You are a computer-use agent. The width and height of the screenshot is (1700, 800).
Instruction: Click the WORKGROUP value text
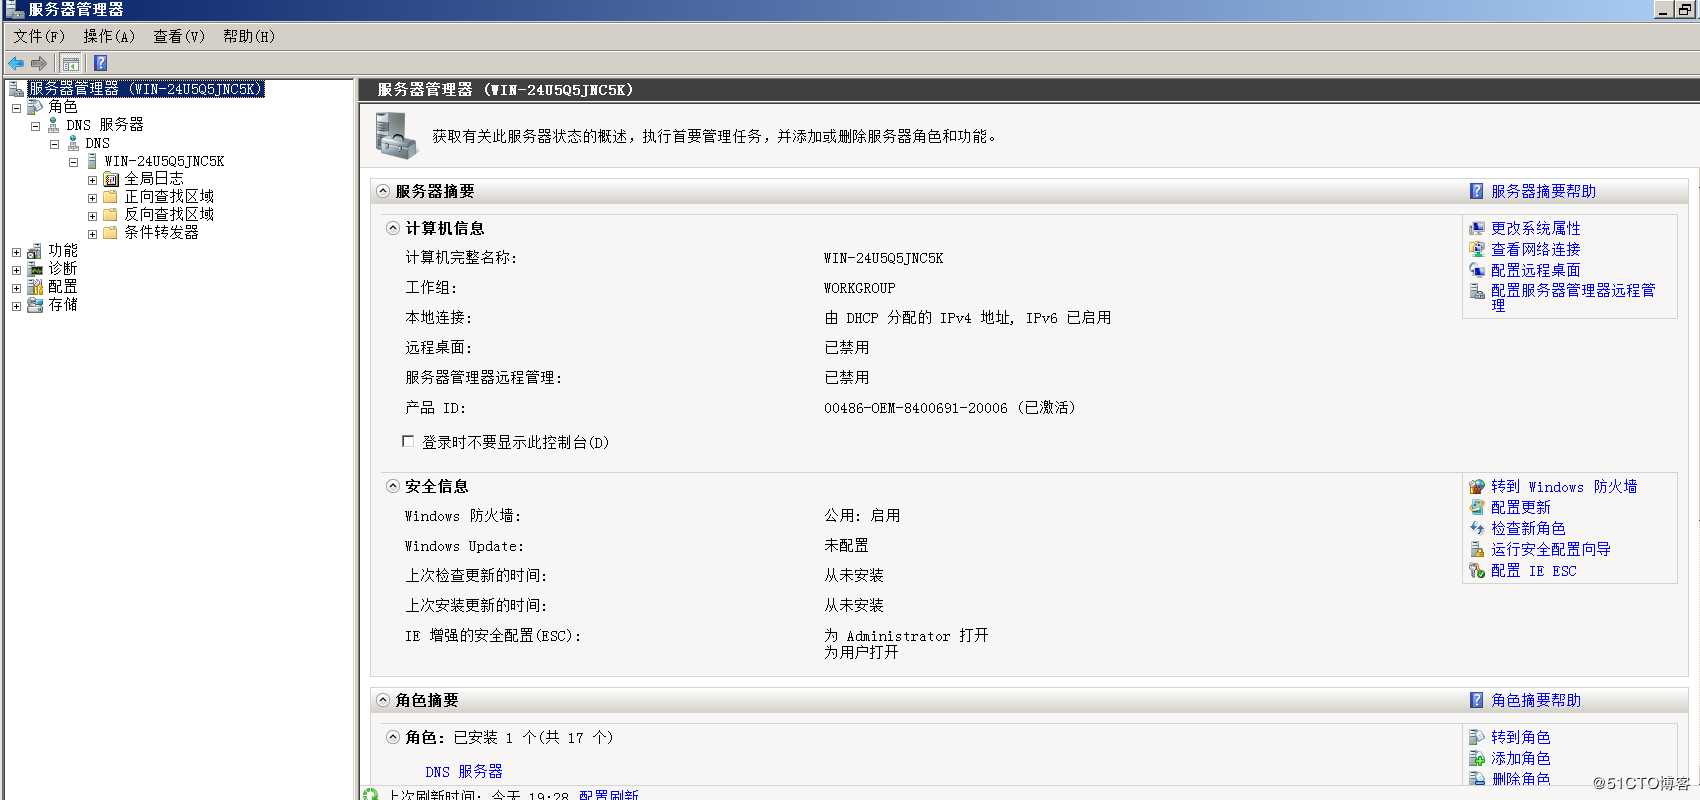(860, 288)
